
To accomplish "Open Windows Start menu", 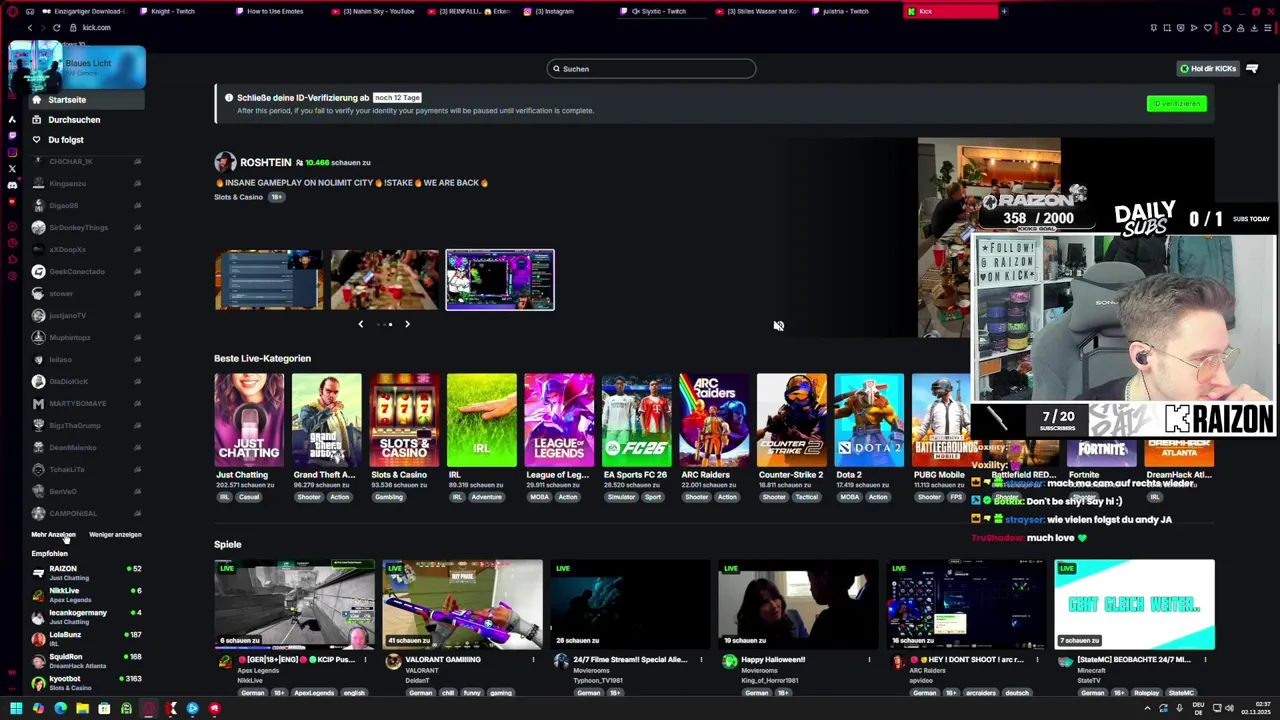I will click(x=16, y=708).
